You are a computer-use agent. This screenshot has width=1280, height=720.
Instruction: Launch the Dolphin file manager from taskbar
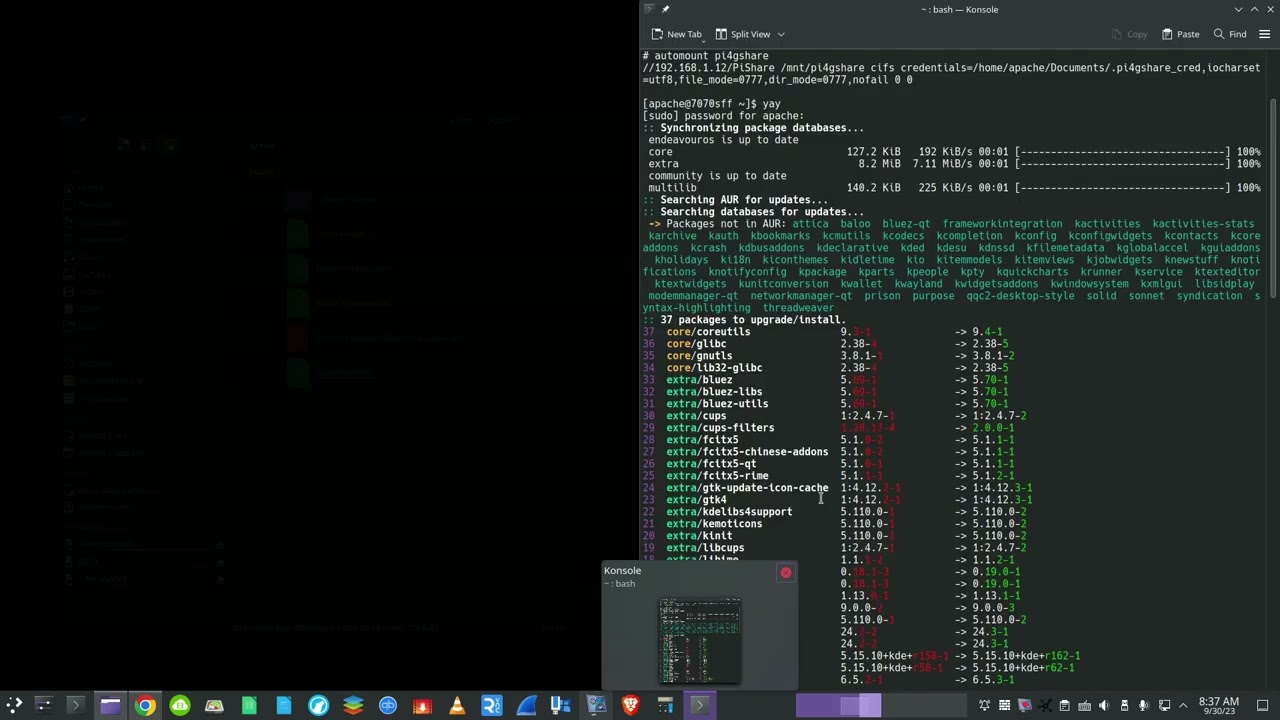[x=110, y=705]
